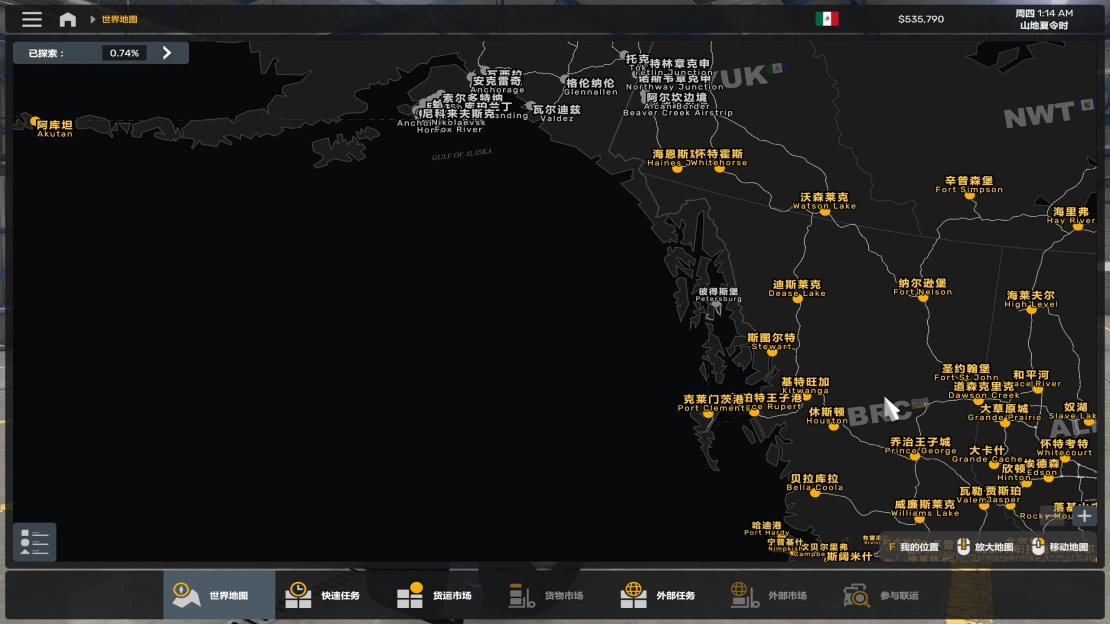This screenshot has width=1110, height=624.
Task: Select Fort Simpson city marker
Action: (970, 195)
